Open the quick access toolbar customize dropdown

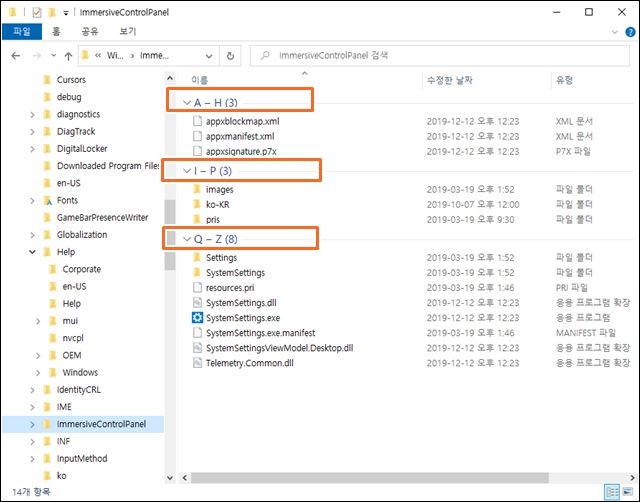[x=65, y=13]
